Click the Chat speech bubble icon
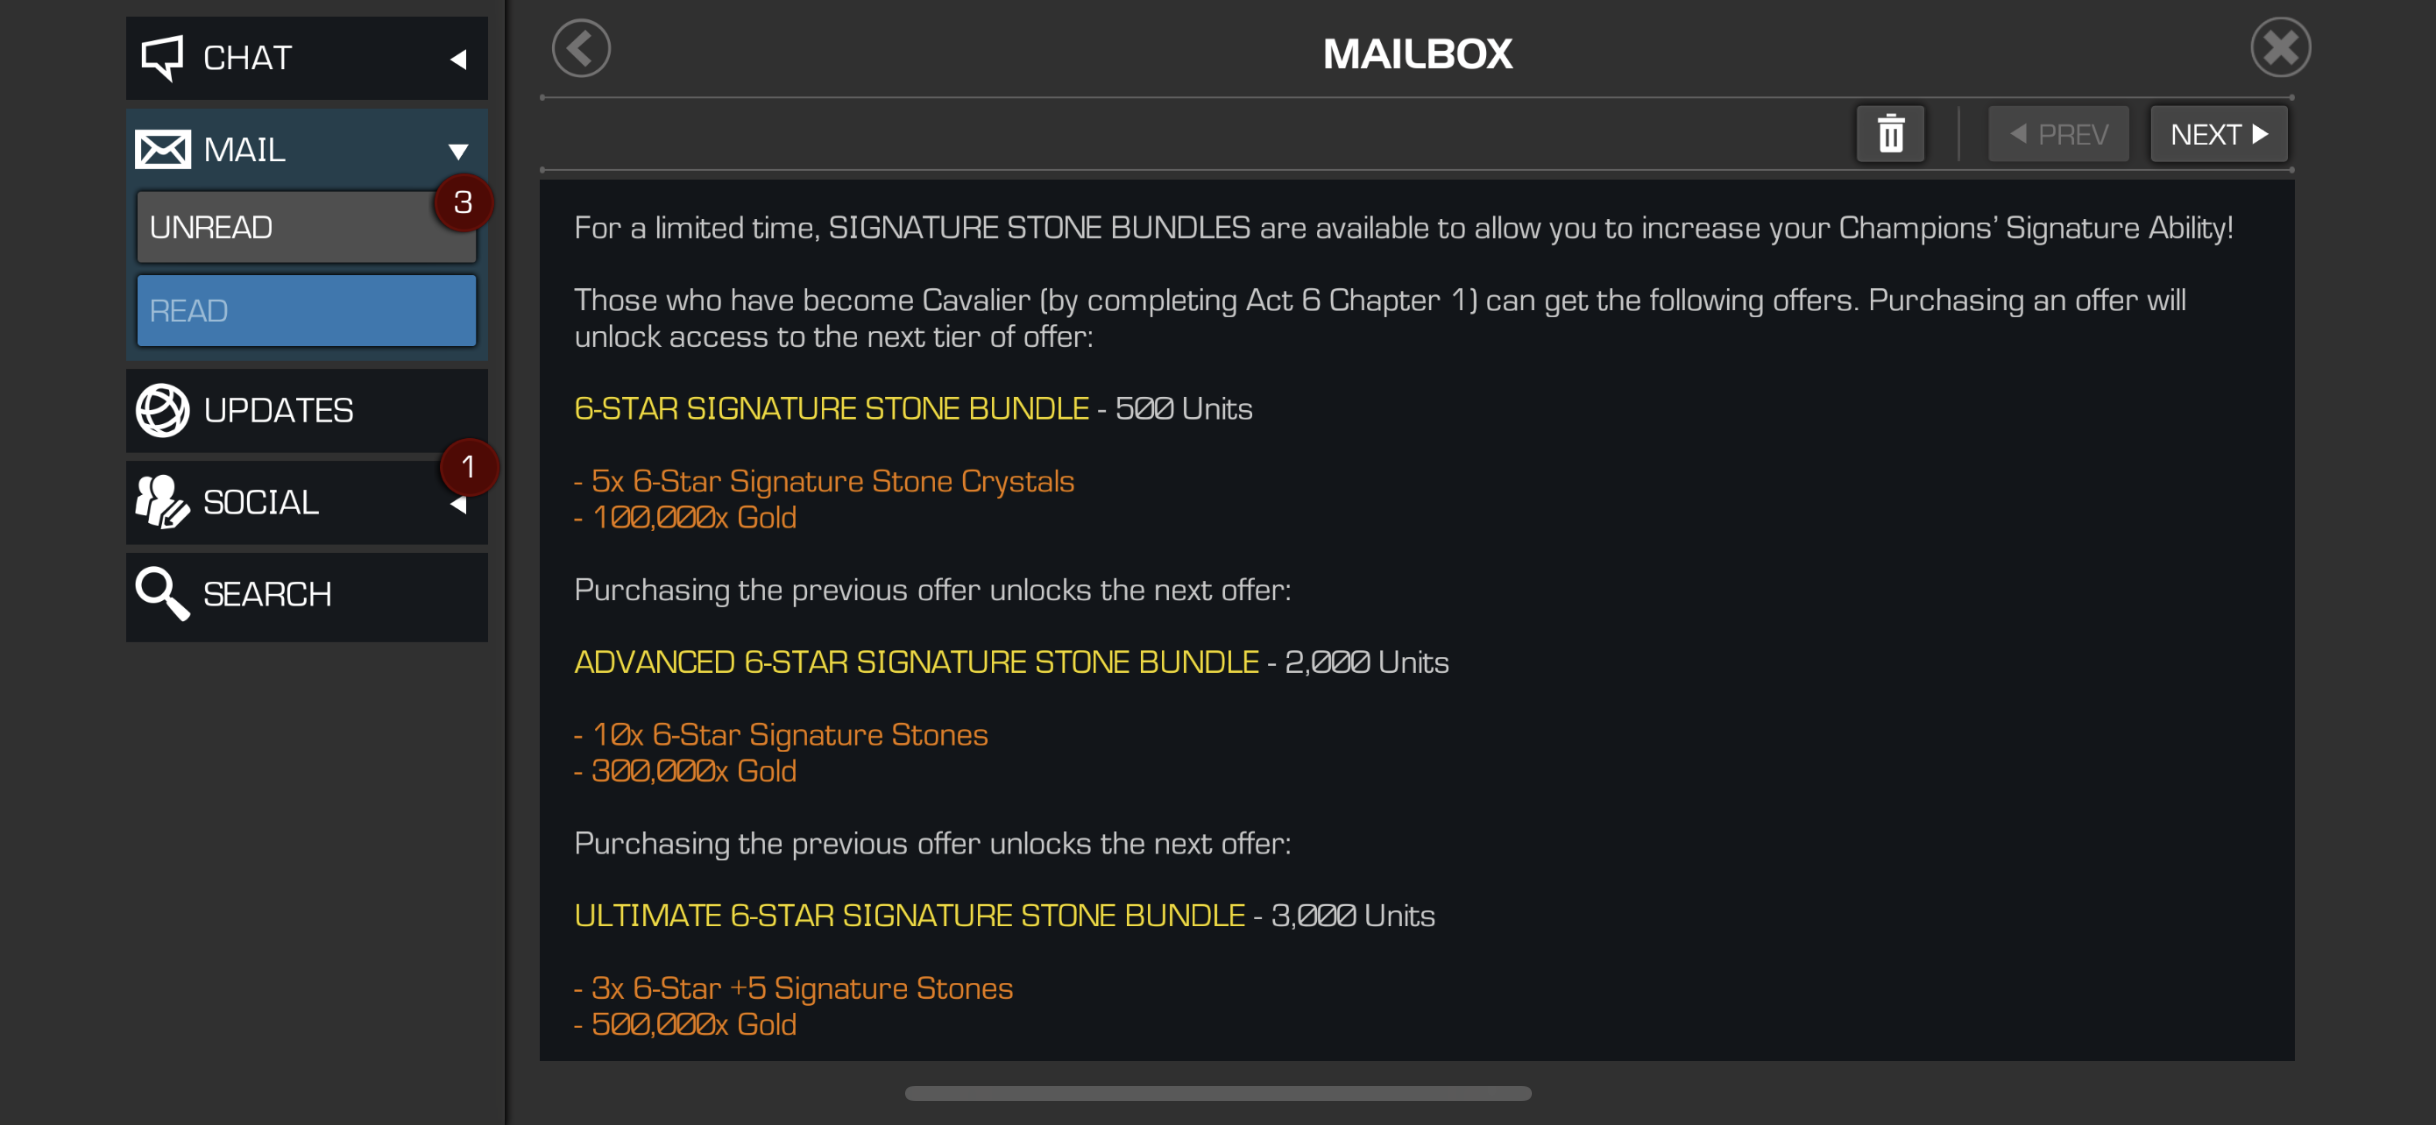The height and width of the screenshot is (1125, 2436). point(162,58)
